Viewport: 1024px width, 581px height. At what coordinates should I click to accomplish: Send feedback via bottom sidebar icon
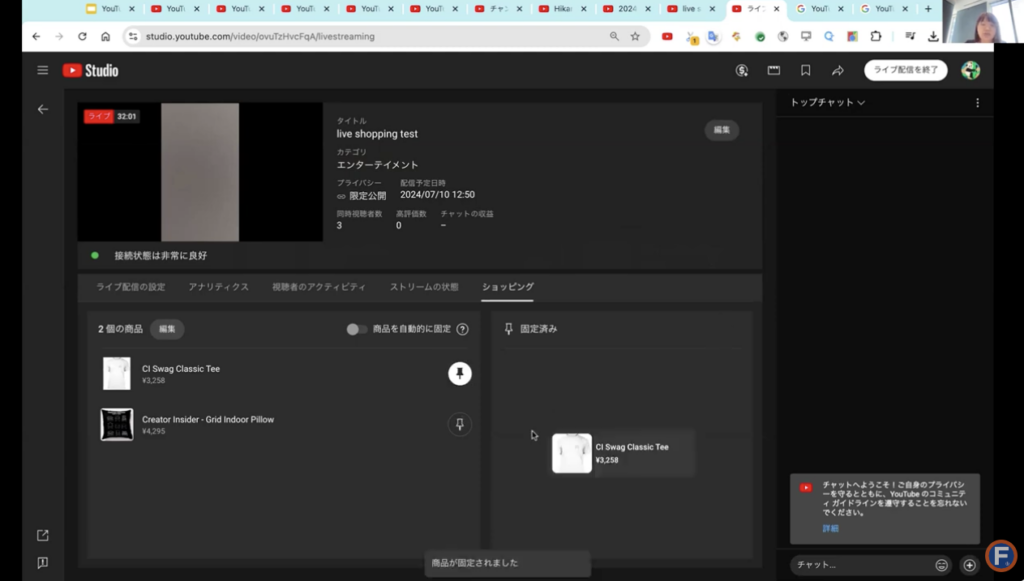43,563
